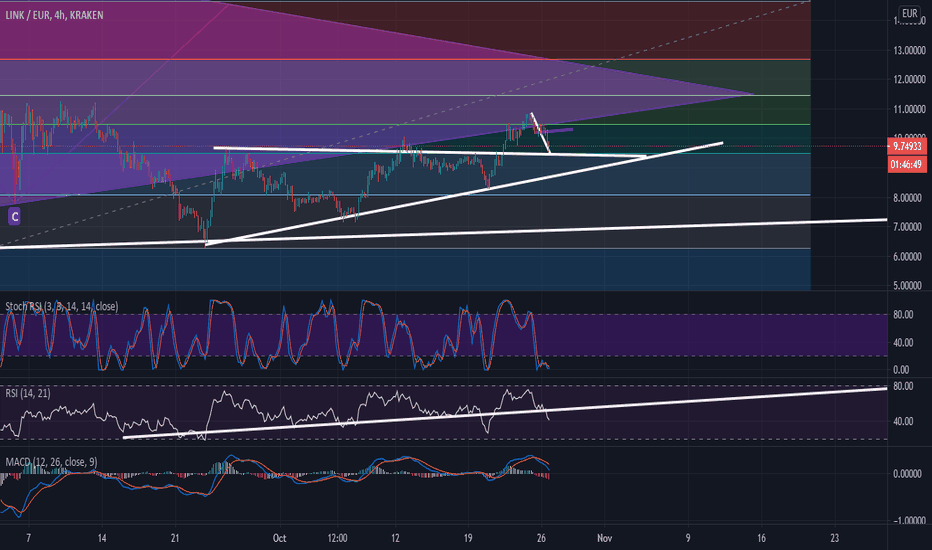Click the 26 date label on time axis
The width and height of the screenshot is (932, 550).
(541, 538)
